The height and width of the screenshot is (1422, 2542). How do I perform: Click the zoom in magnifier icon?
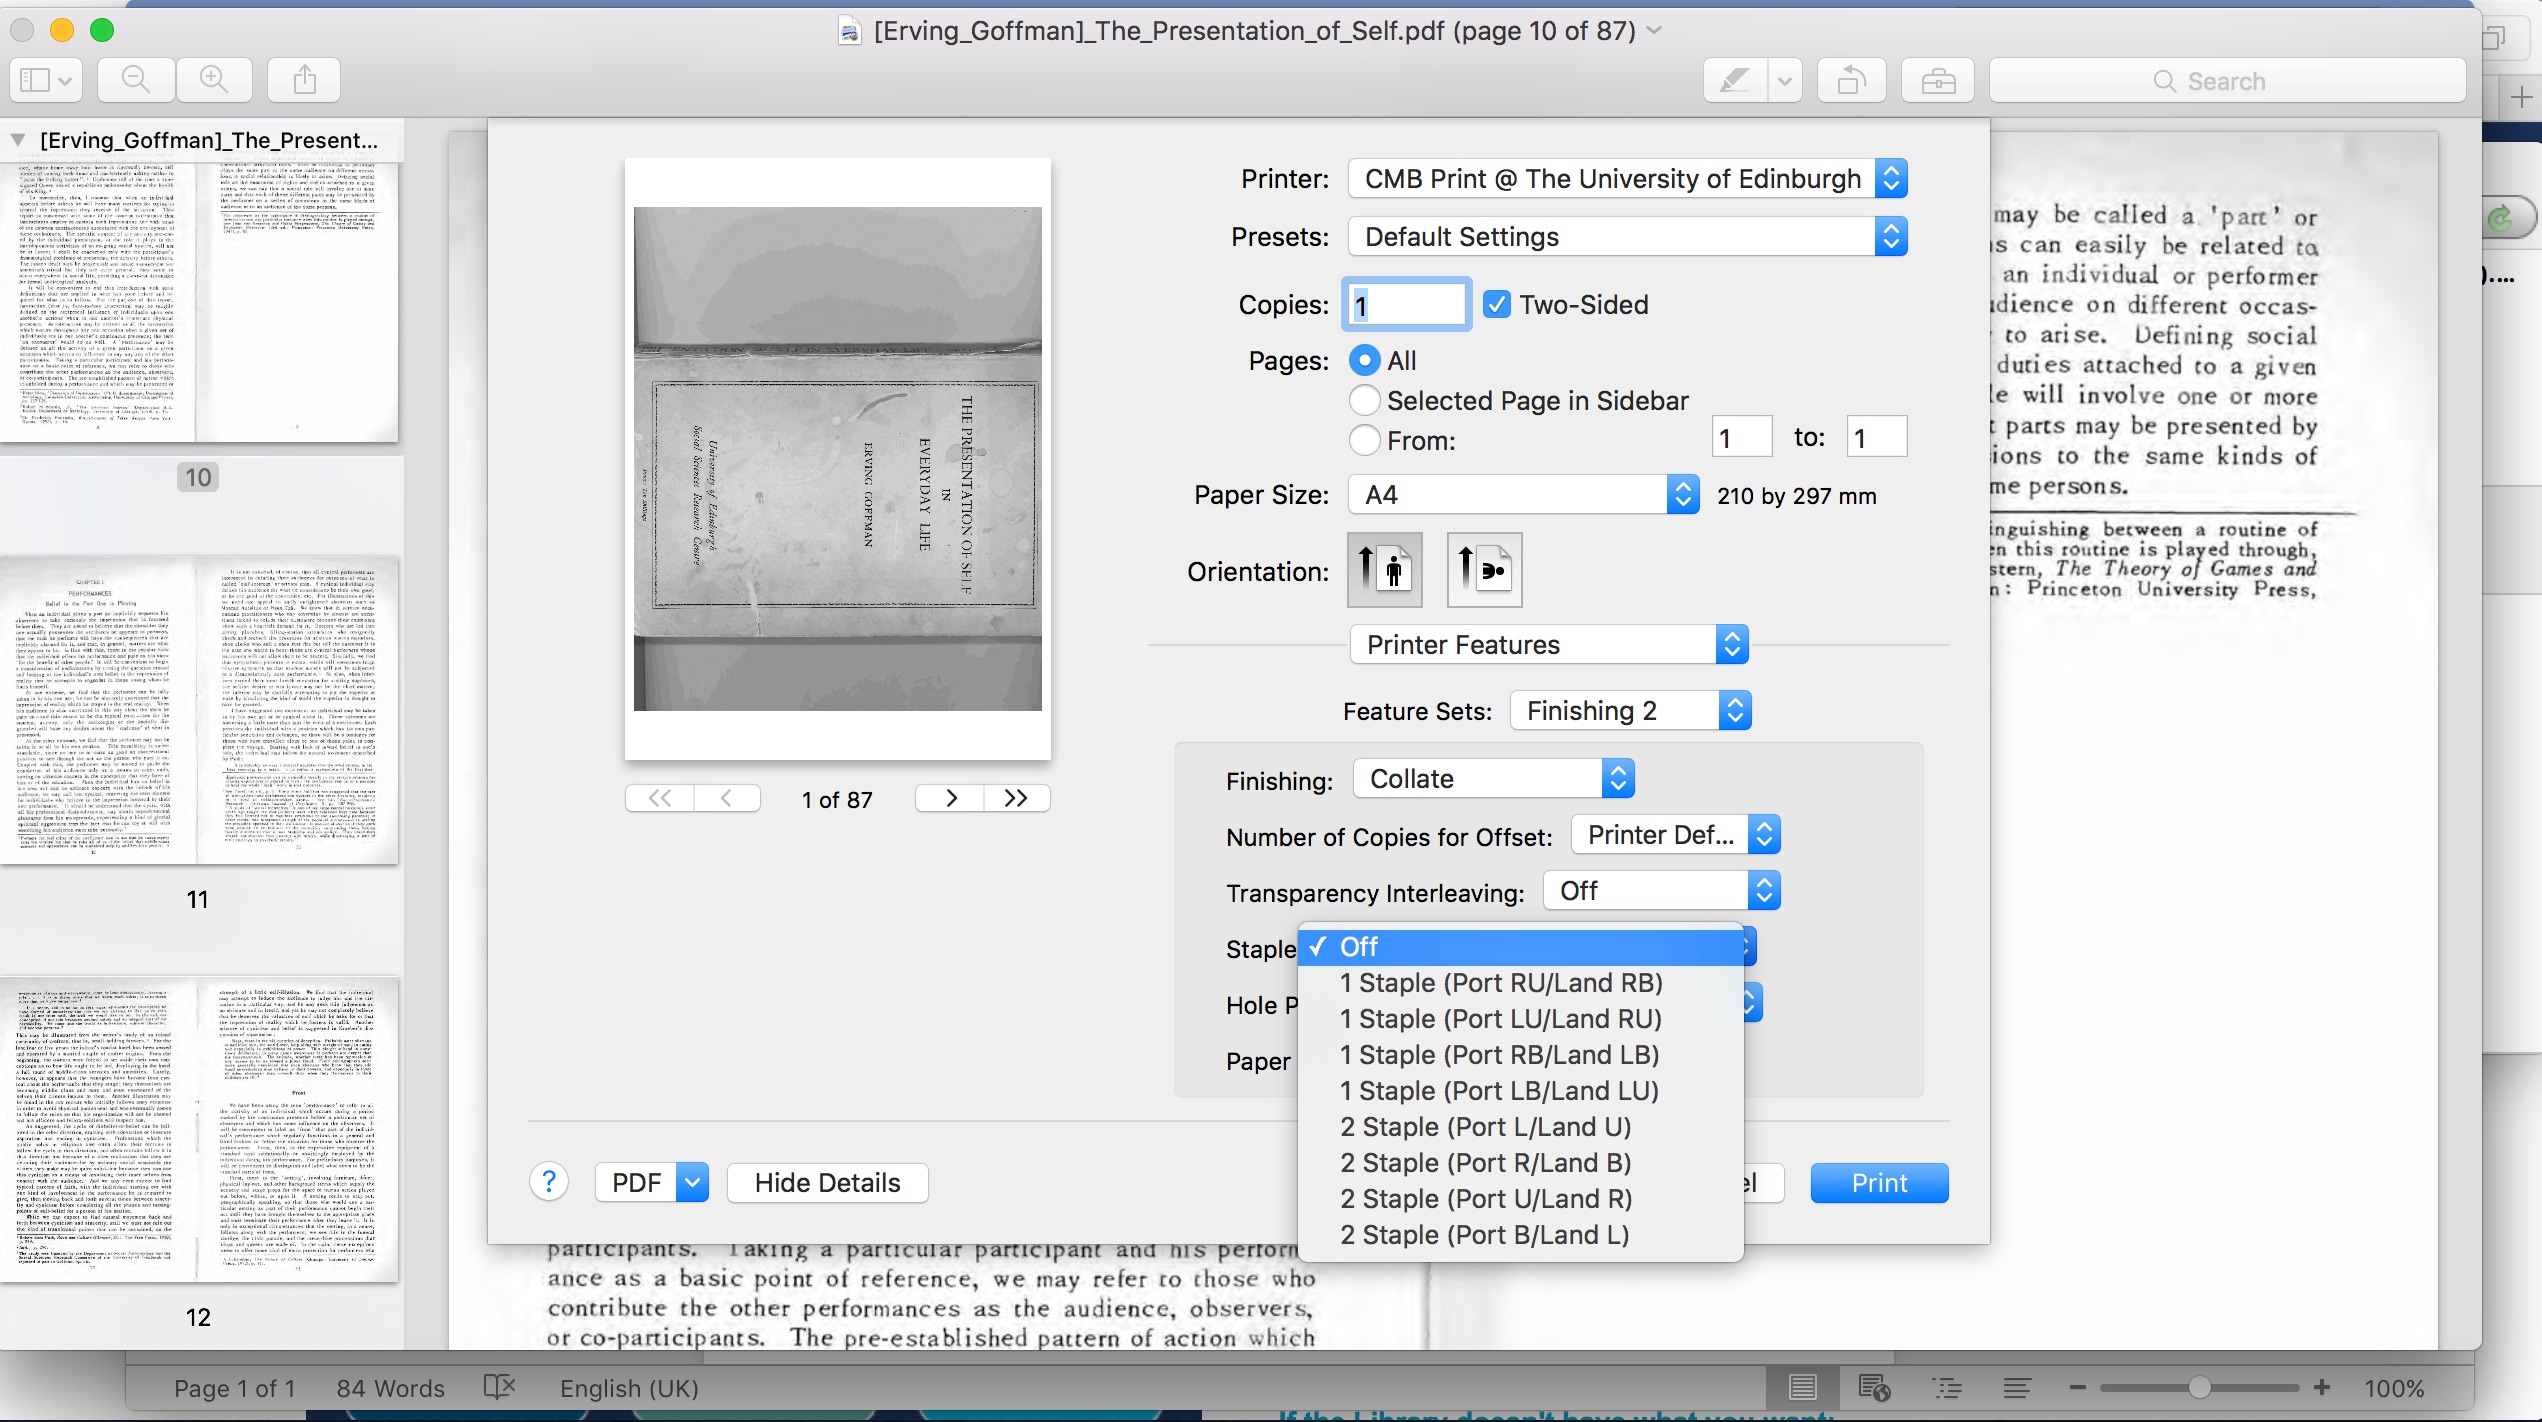point(214,80)
